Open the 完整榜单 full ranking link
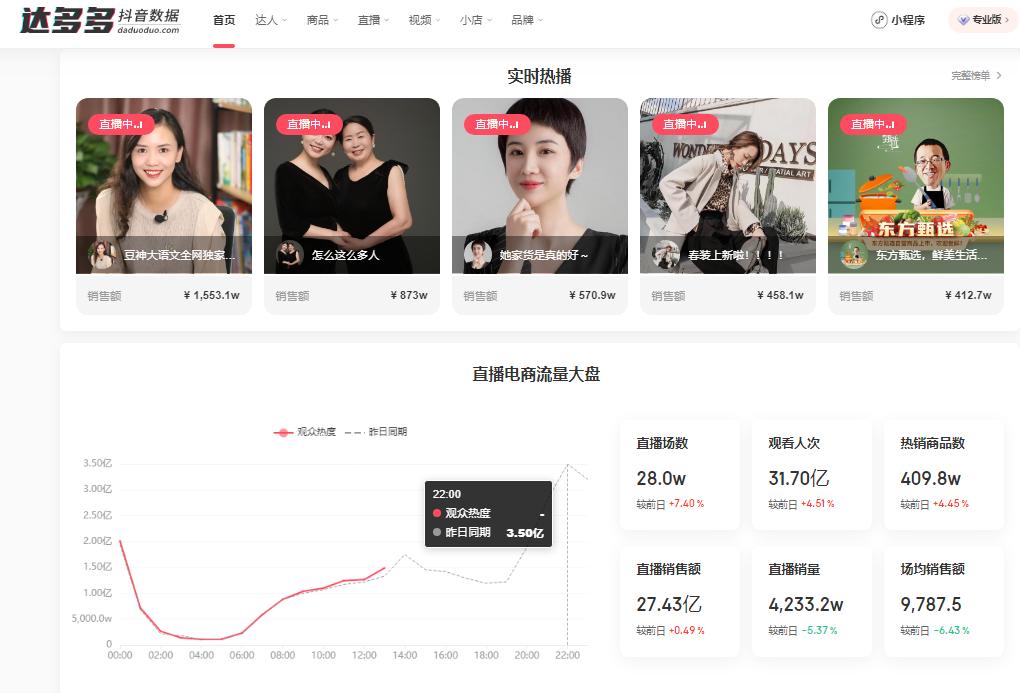The height and width of the screenshot is (693, 1020). pos(969,76)
